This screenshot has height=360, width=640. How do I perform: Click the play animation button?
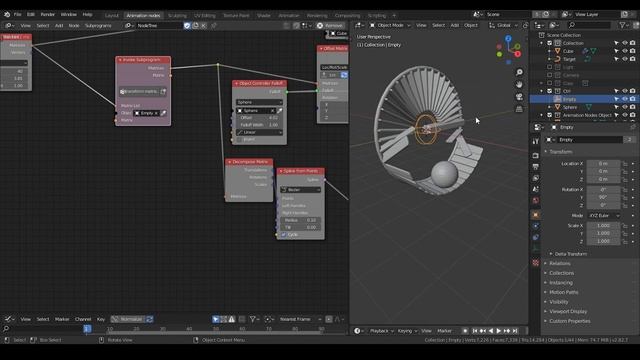pyautogui.click(x=499, y=331)
